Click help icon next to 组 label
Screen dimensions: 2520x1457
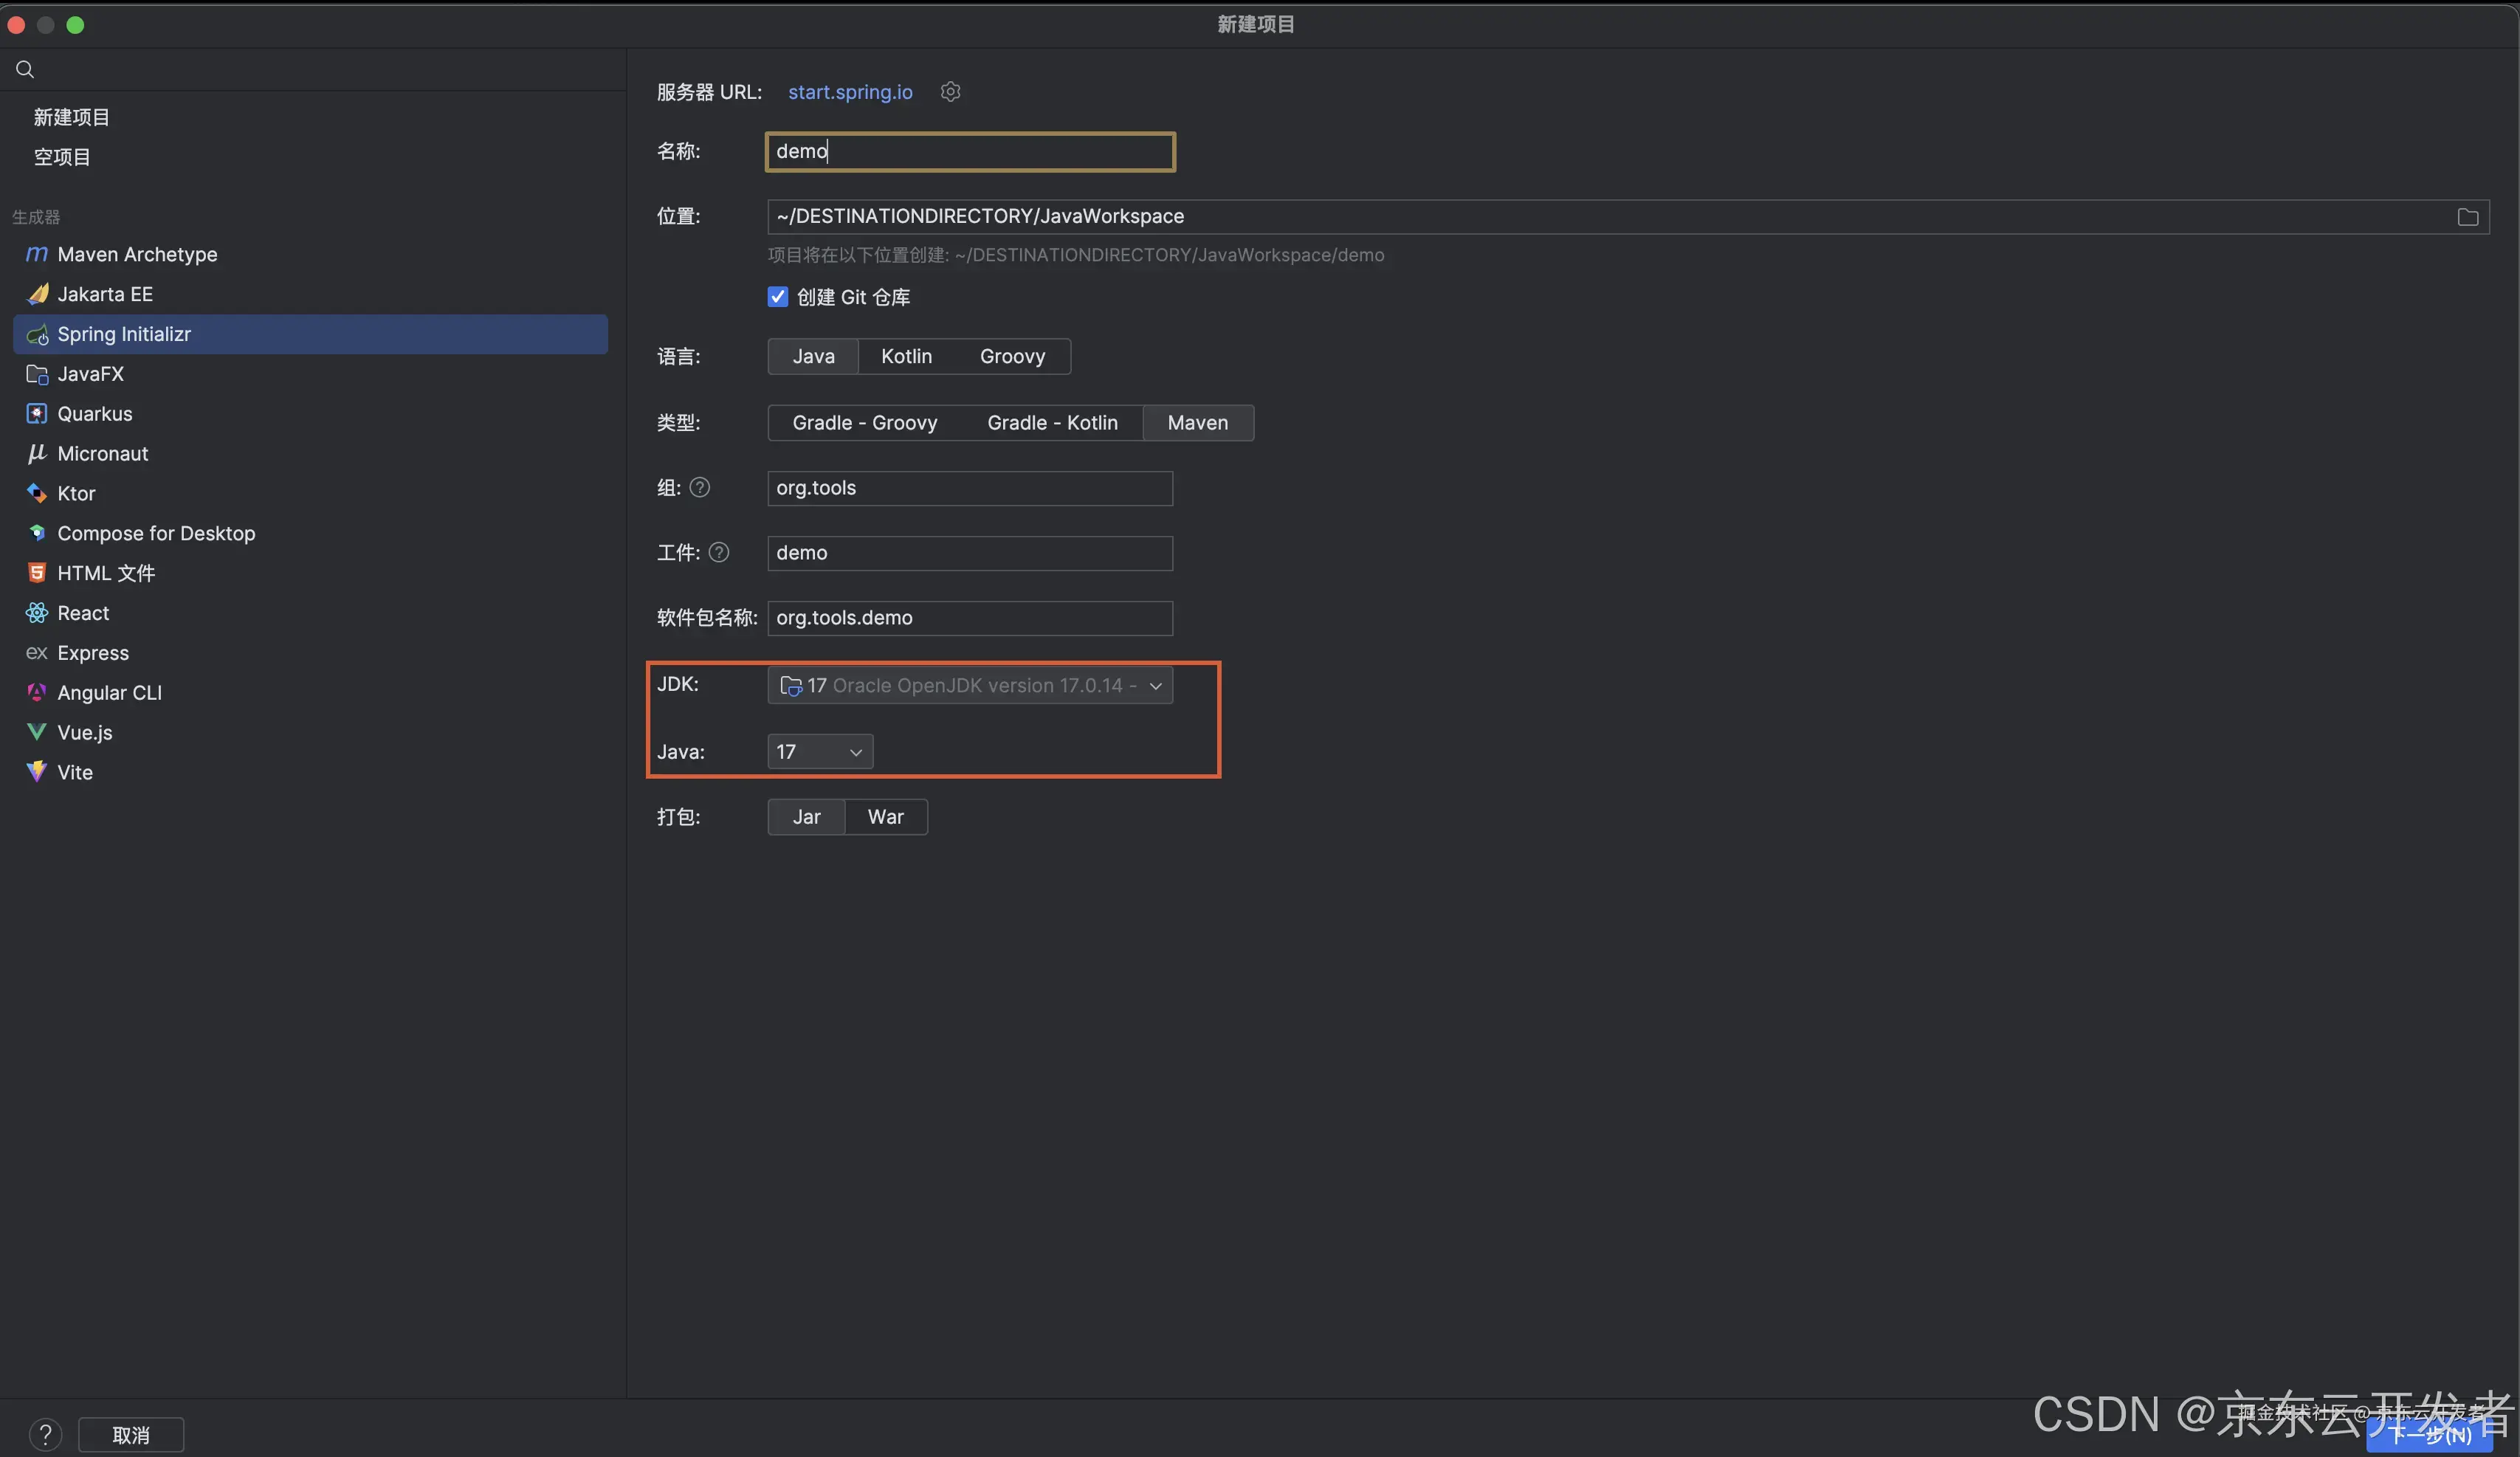[x=700, y=488]
